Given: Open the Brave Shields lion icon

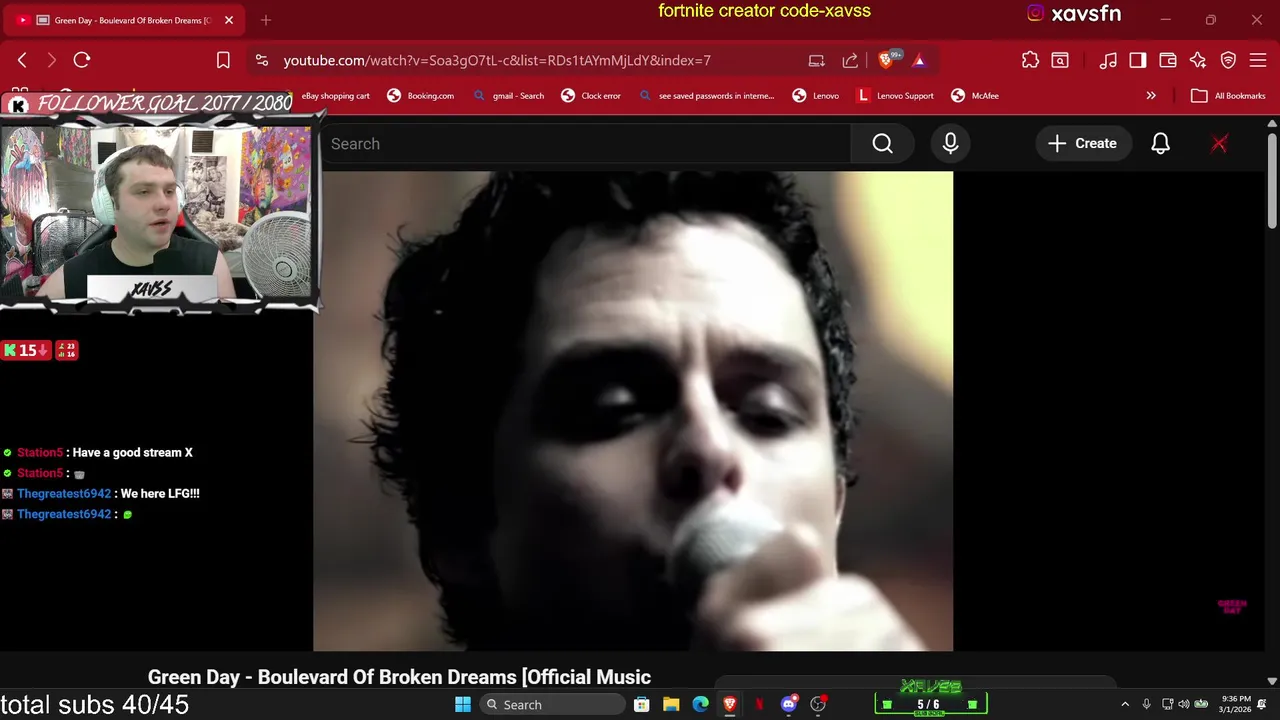Looking at the screenshot, I should [885, 60].
